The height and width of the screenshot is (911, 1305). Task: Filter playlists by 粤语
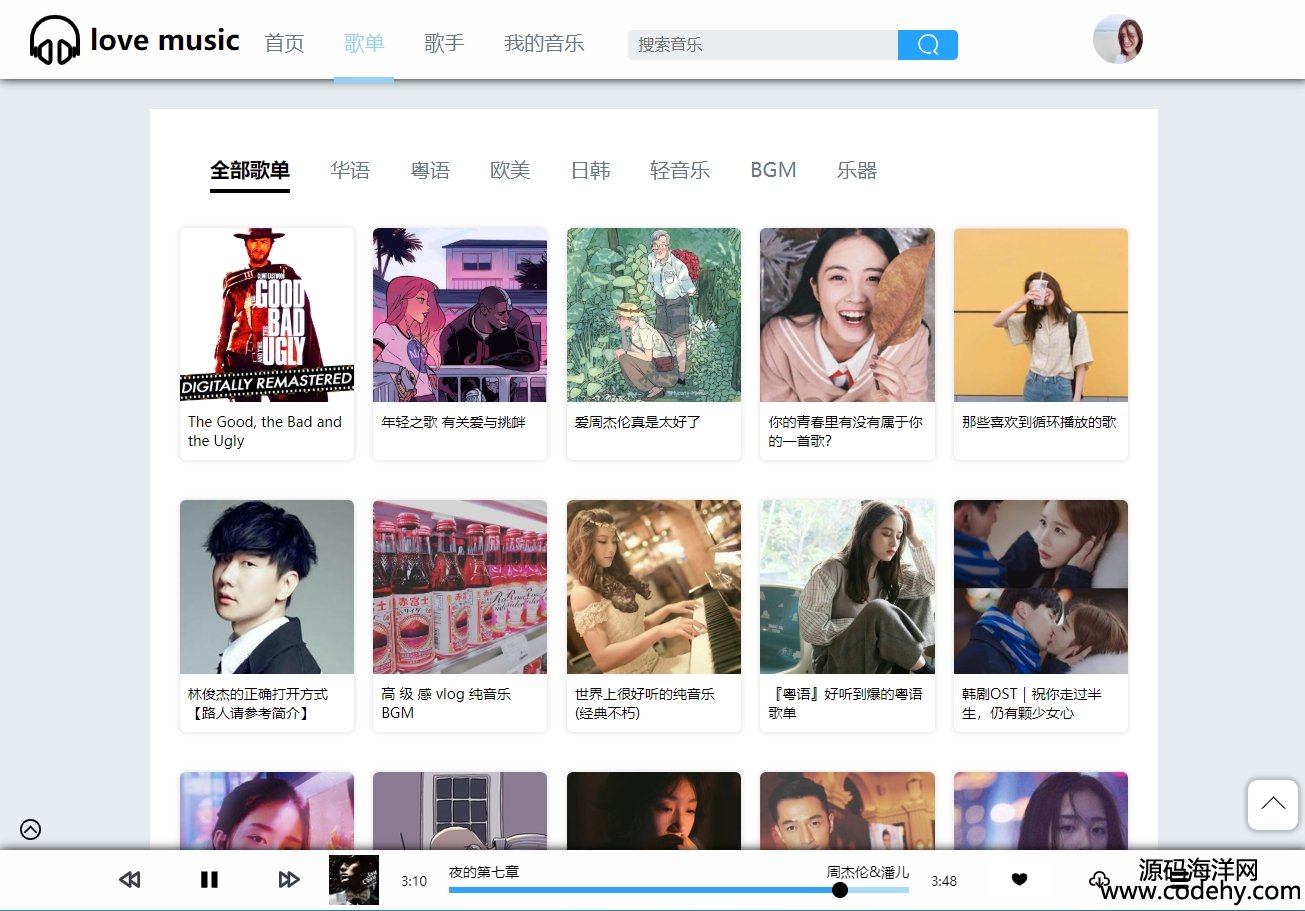pyautogui.click(x=430, y=170)
